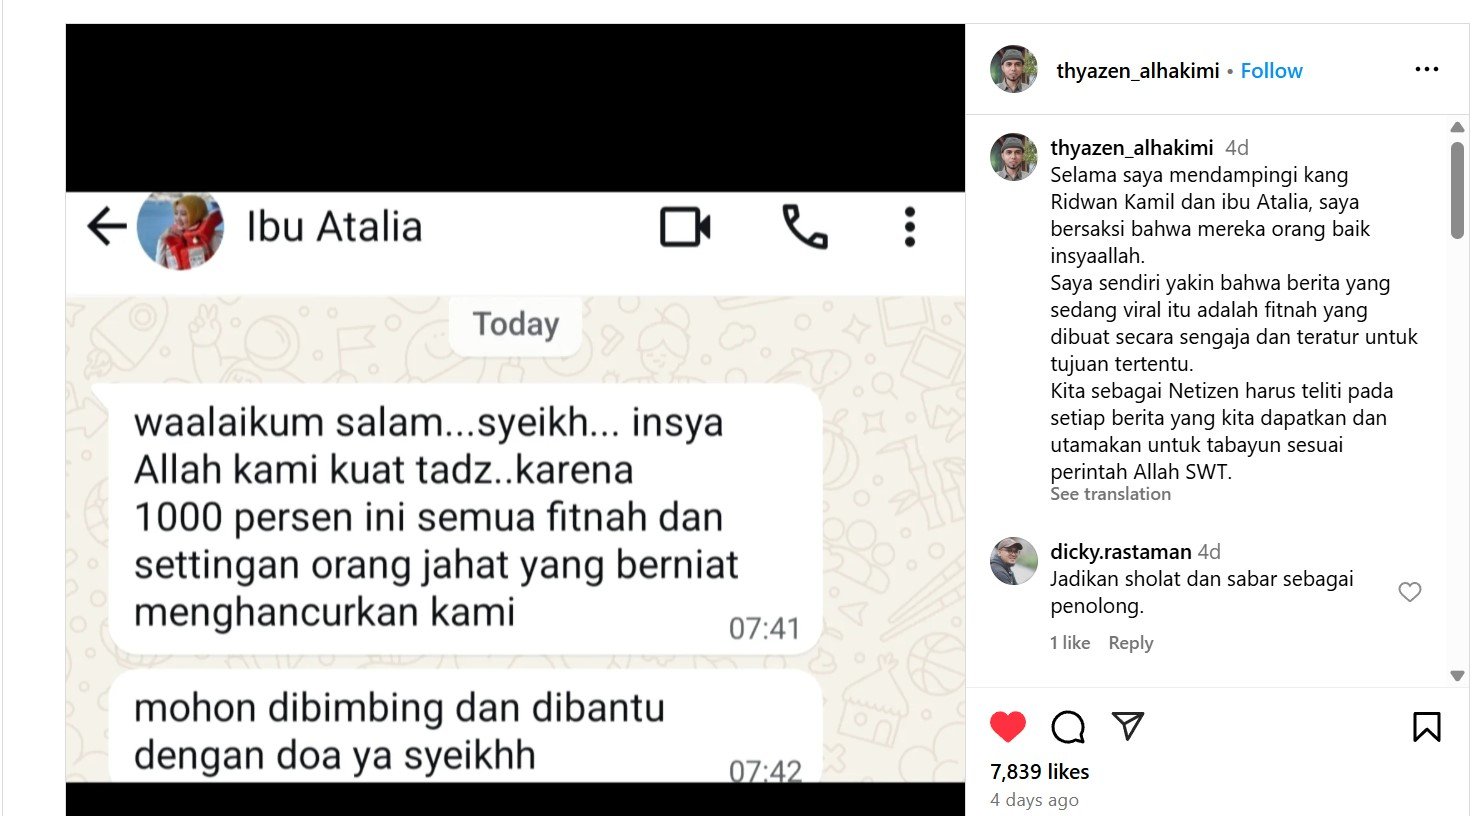Click dicky.rastaman username
The height and width of the screenshot is (816, 1477).
click(1120, 552)
